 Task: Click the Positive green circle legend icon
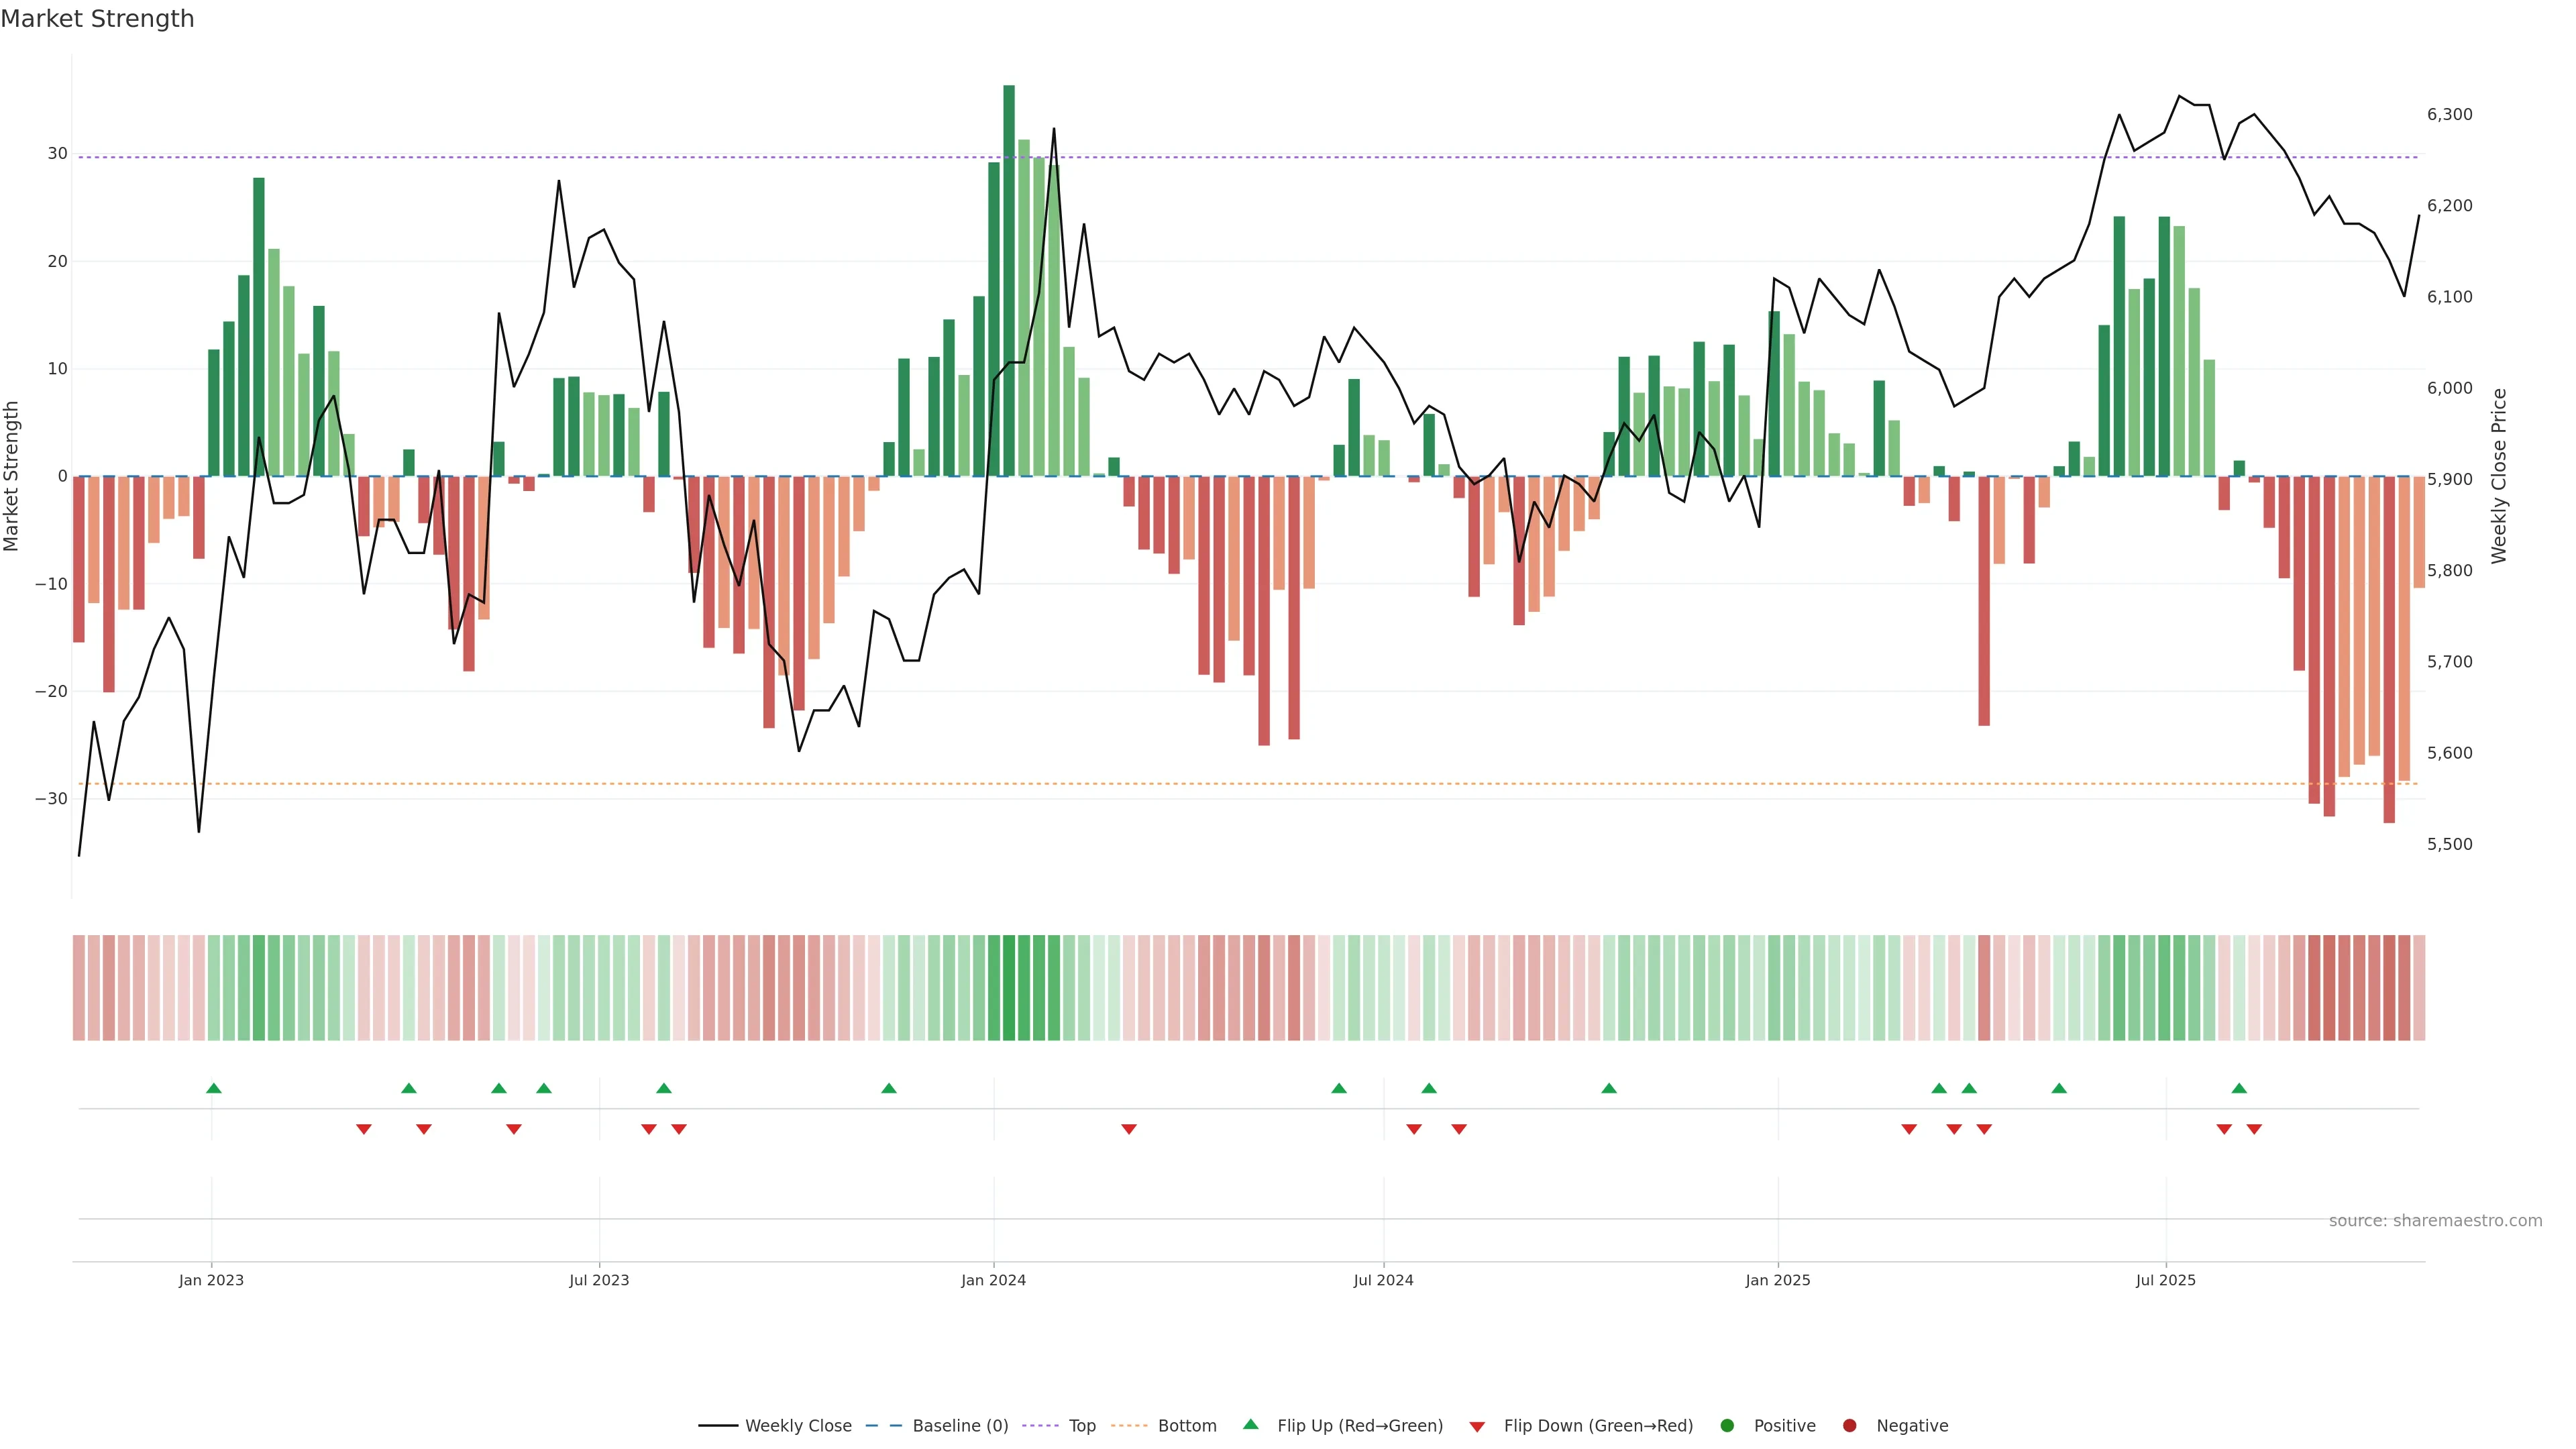tap(1727, 1426)
